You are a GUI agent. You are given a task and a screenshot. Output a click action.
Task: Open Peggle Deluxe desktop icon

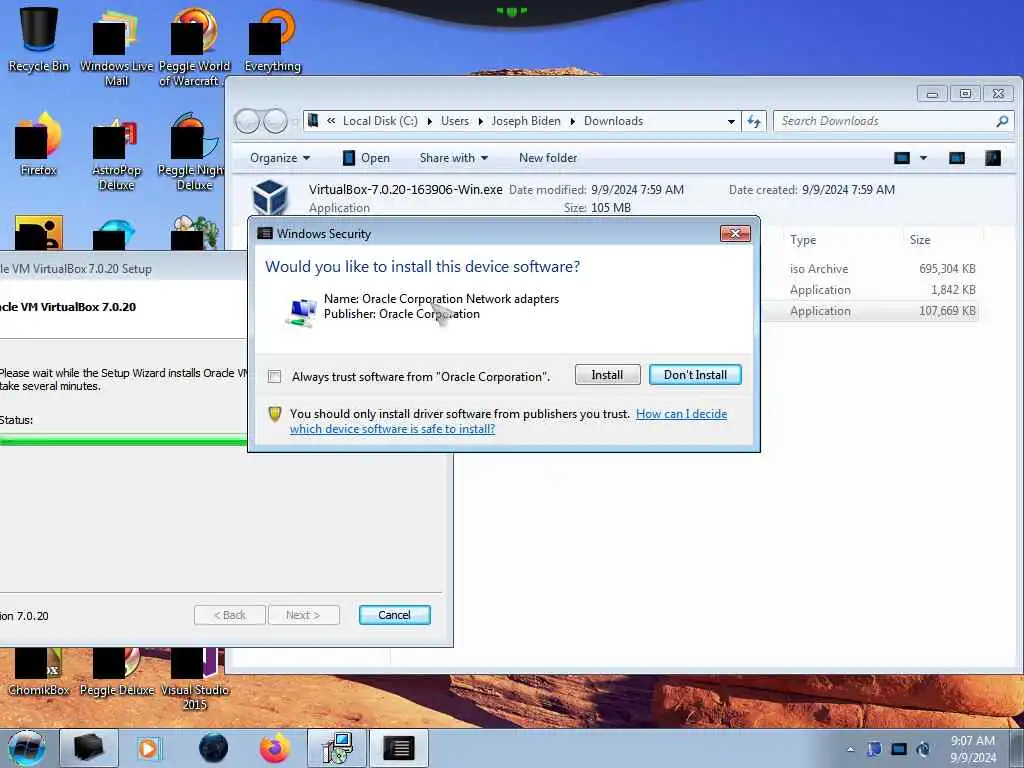point(117,671)
